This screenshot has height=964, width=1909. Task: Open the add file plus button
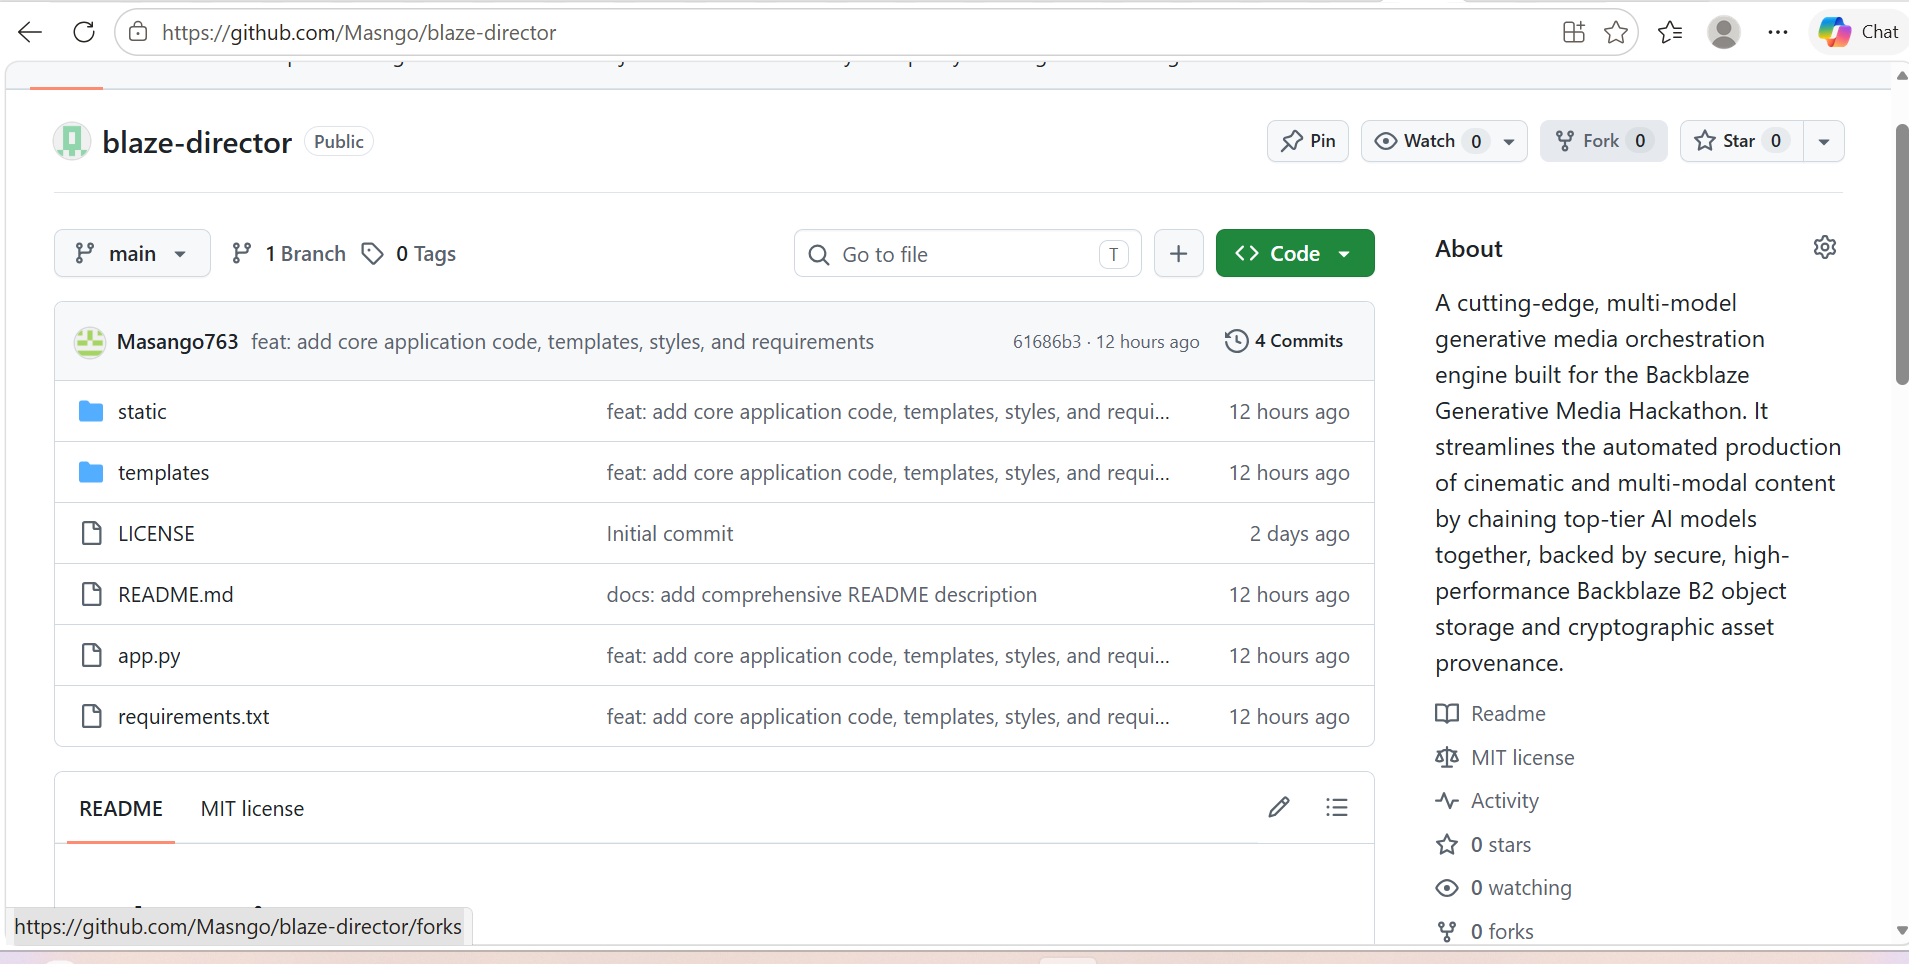pyautogui.click(x=1179, y=254)
